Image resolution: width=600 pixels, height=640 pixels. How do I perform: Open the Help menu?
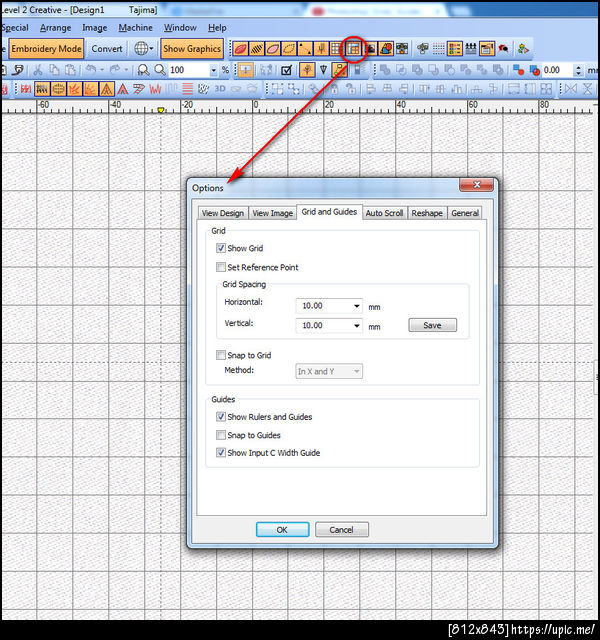pos(217,28)
